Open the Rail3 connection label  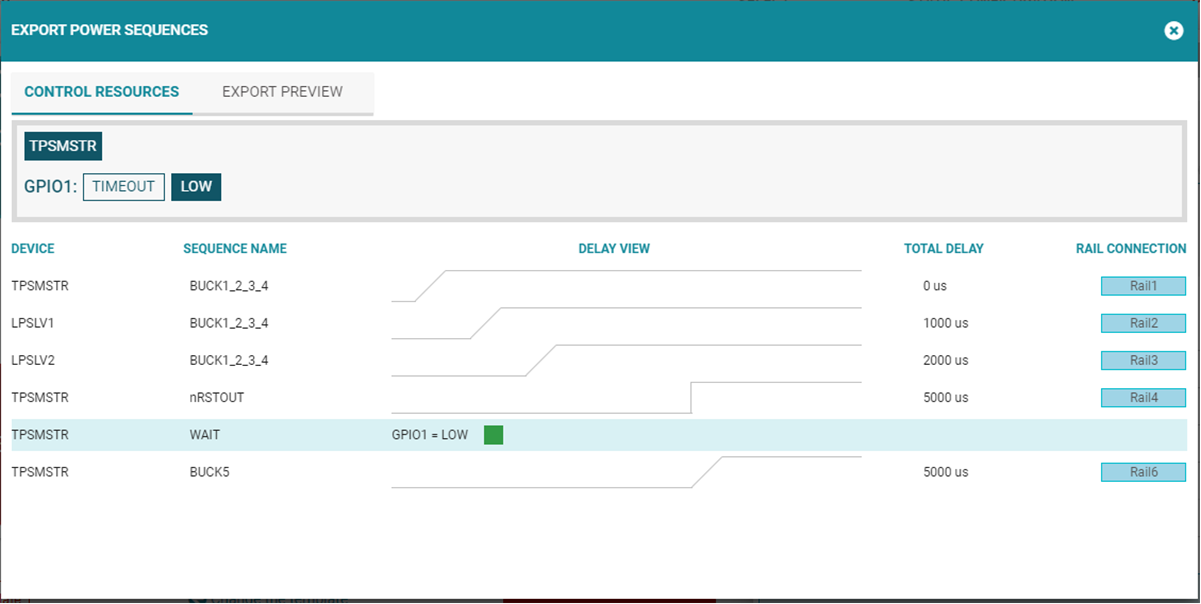coord(1143,360)
